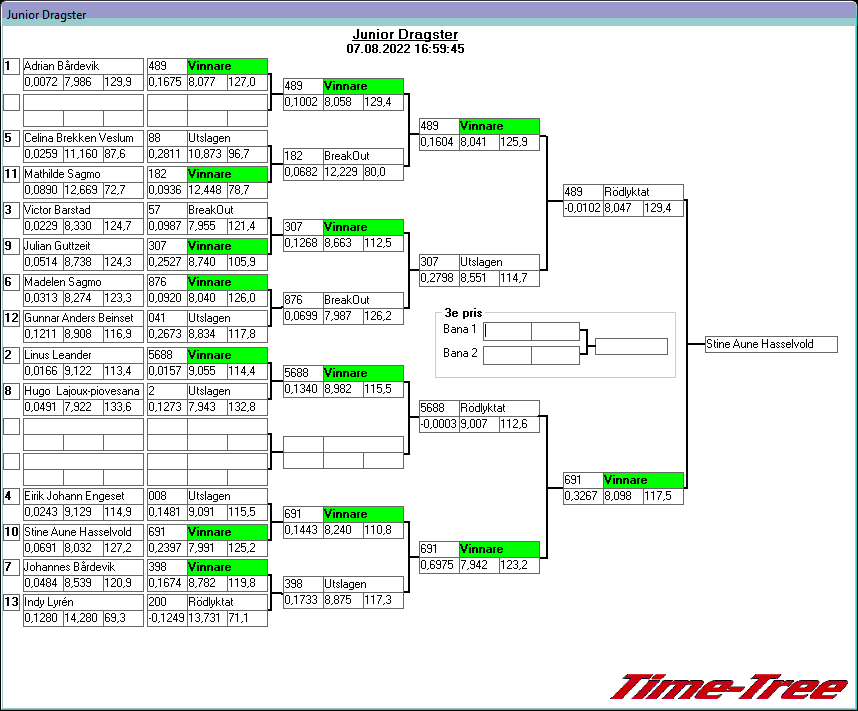Click seed number 13 box
The height and width of the screenshot is (711, 858).
(x=11, y=602)
